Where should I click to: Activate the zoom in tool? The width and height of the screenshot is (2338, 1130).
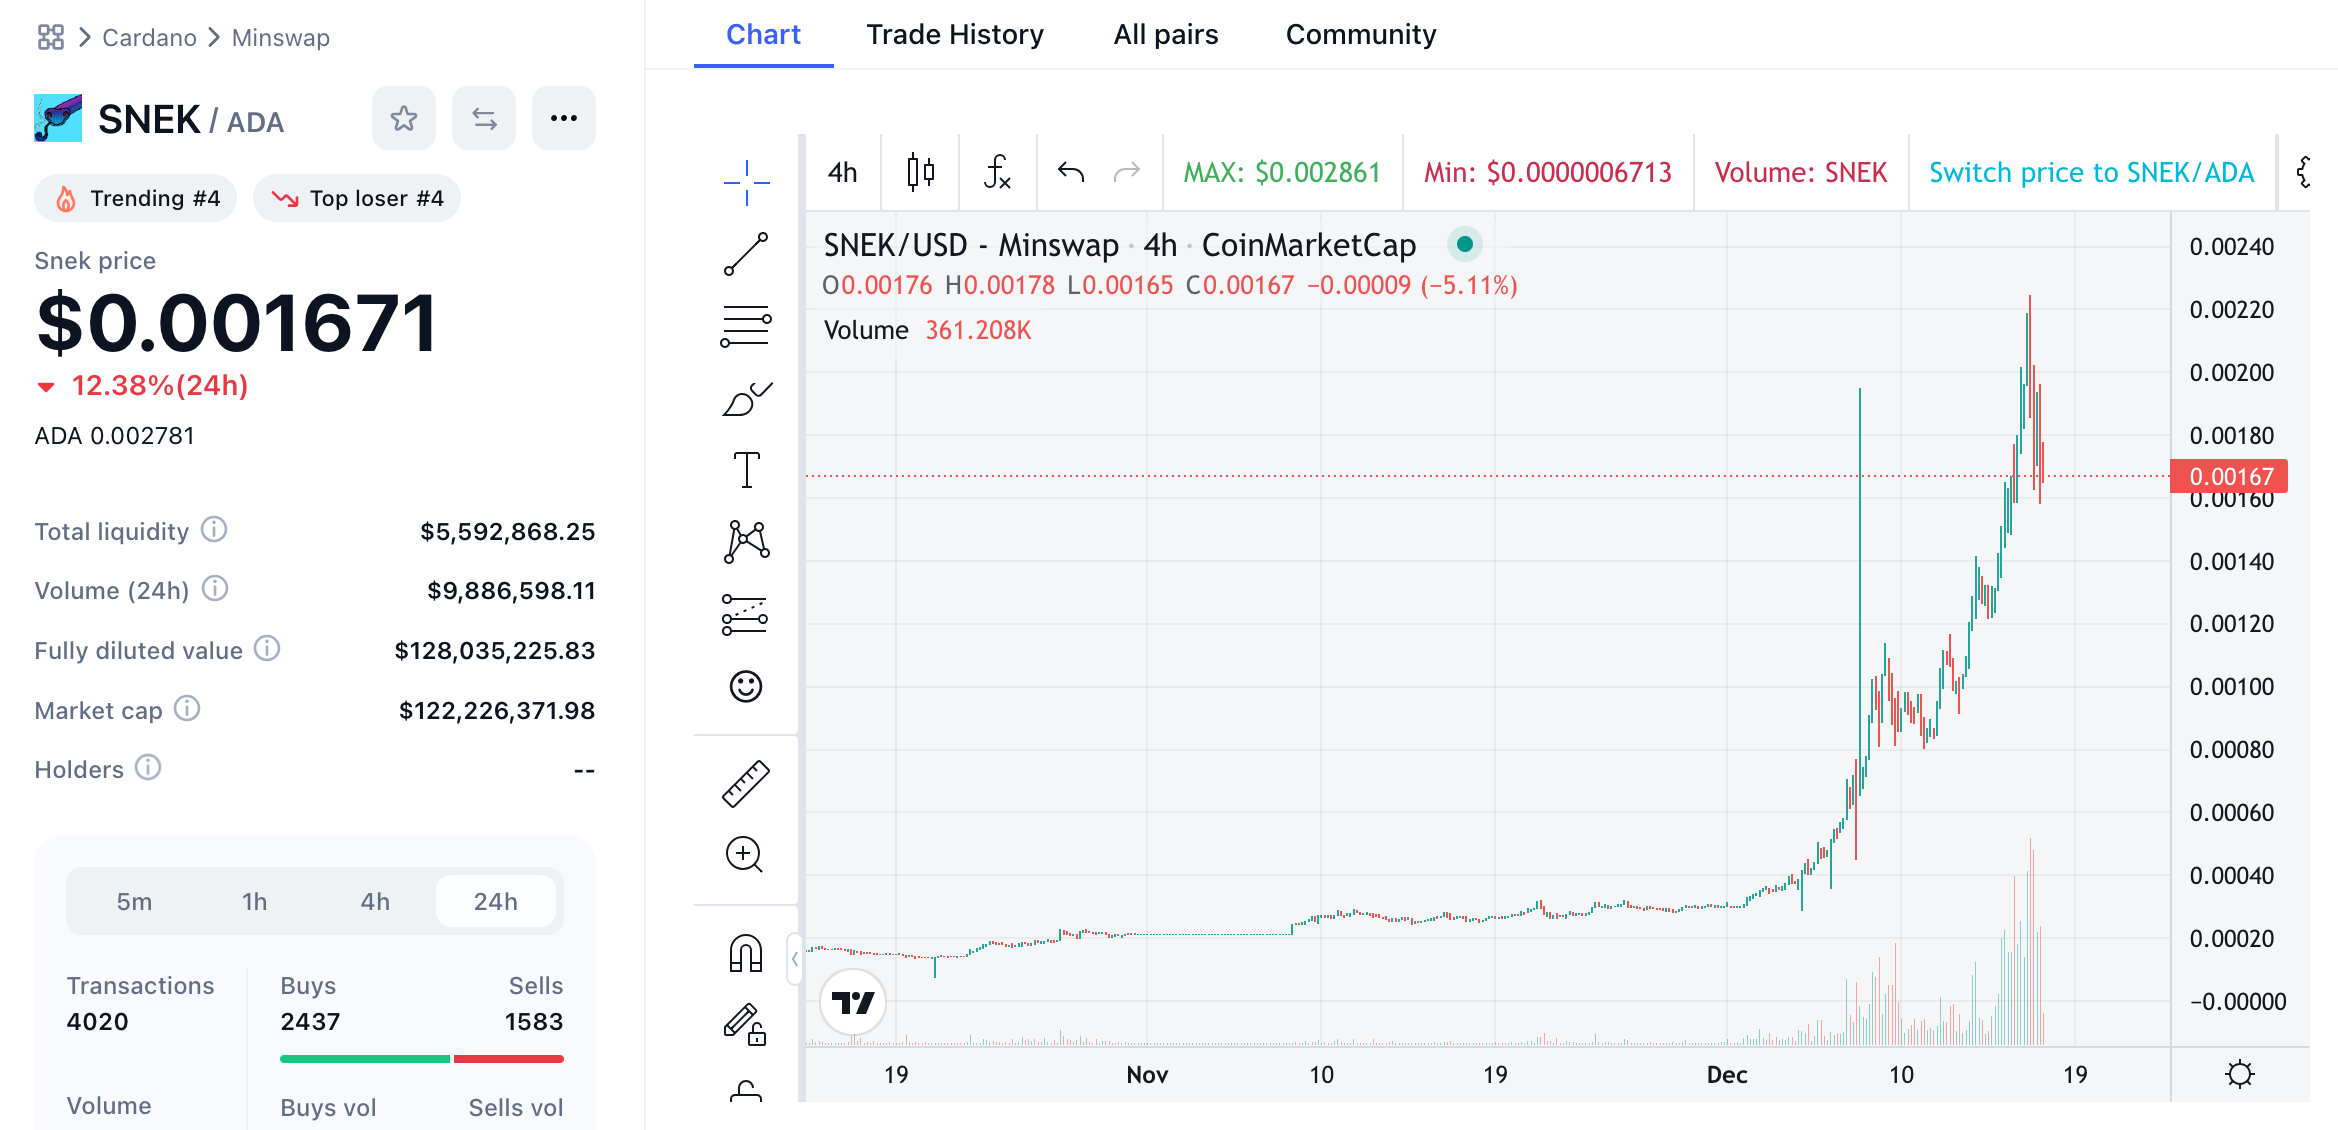pos(746,855)
